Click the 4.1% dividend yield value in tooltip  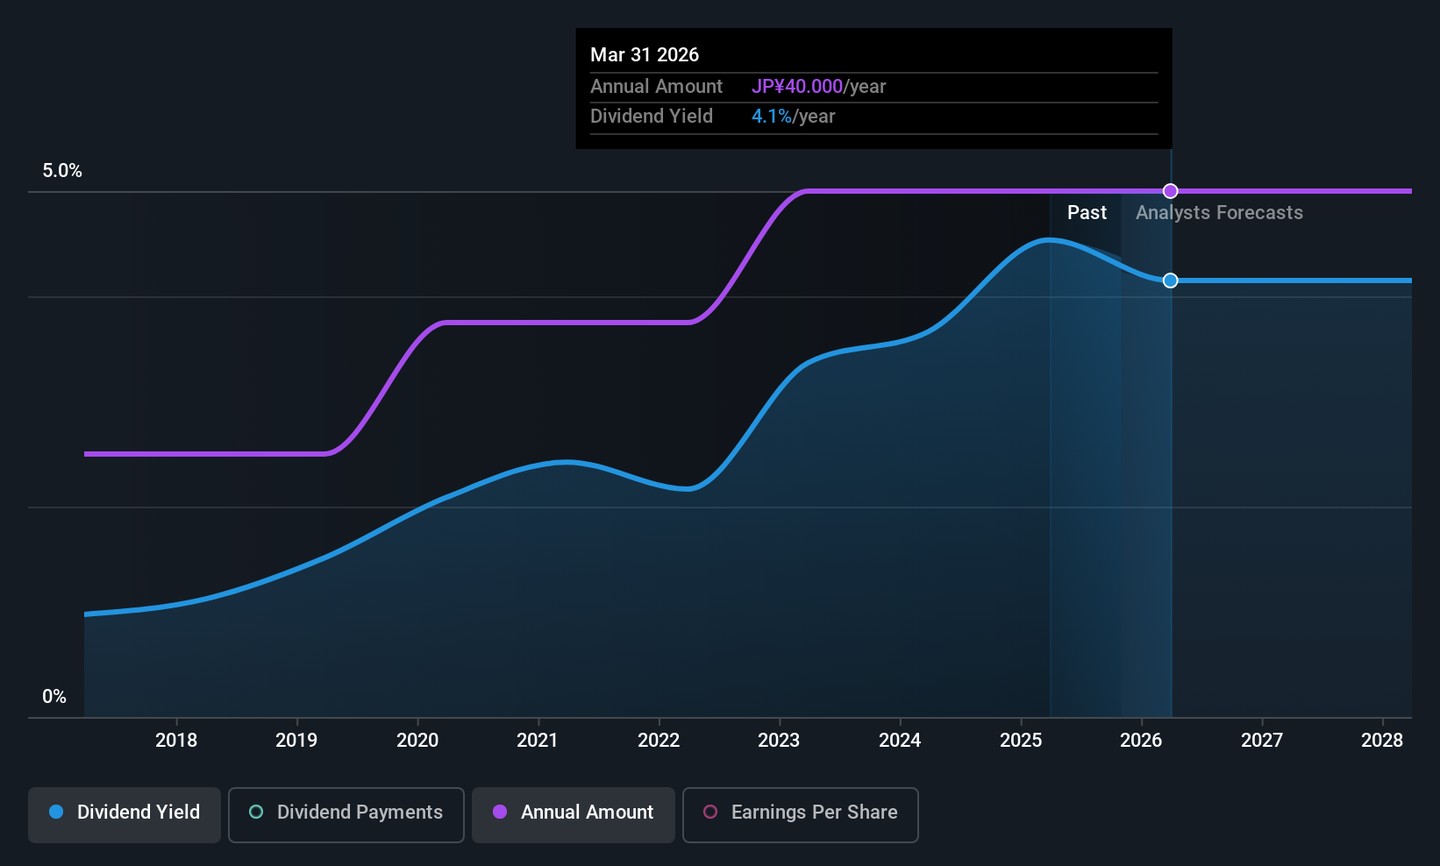coord(771,117)
